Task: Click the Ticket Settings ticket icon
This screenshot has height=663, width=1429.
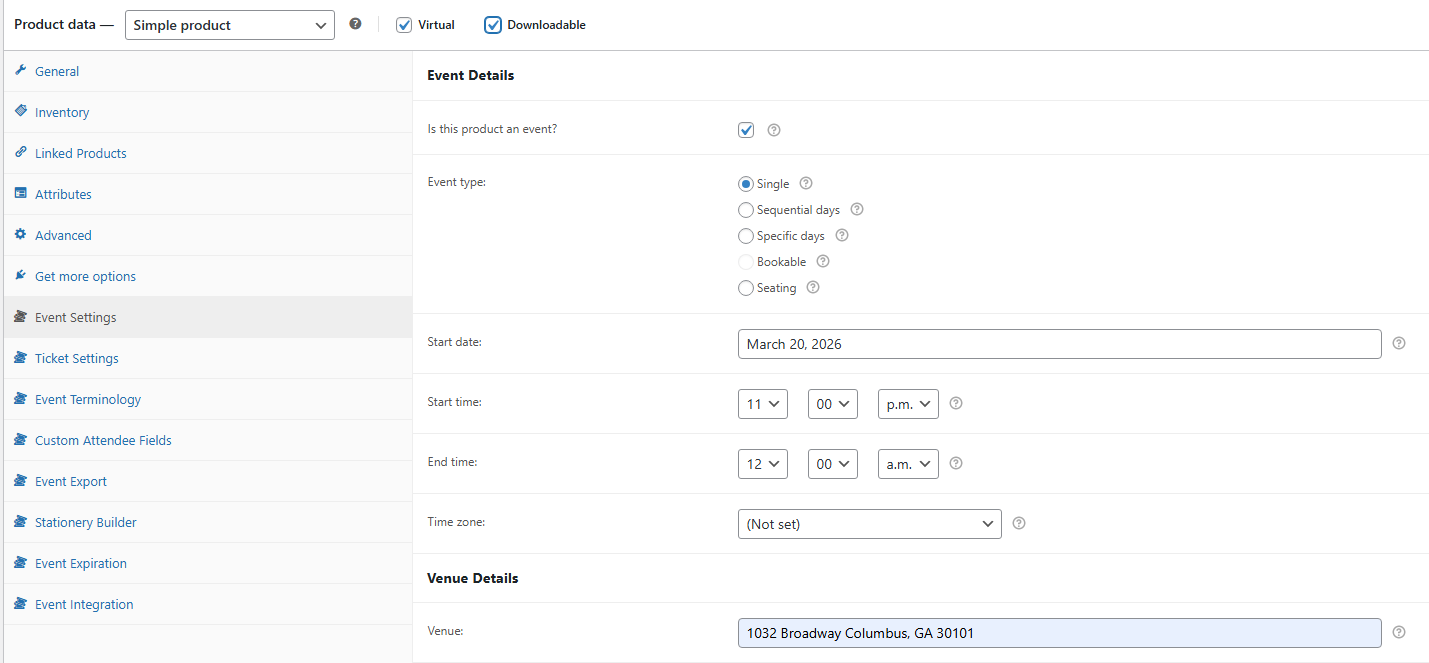Action: pos(20,358)
